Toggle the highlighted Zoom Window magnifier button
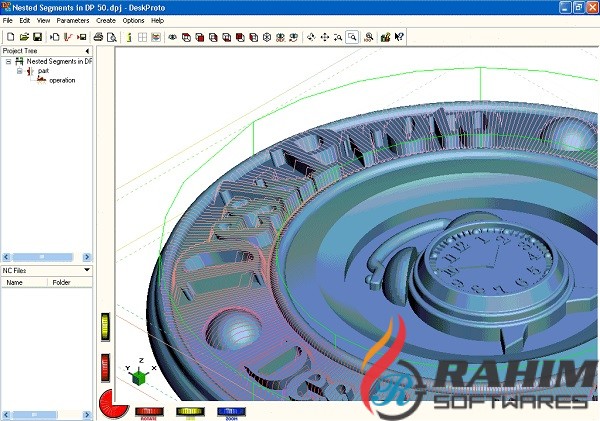 tap(352, 37)
